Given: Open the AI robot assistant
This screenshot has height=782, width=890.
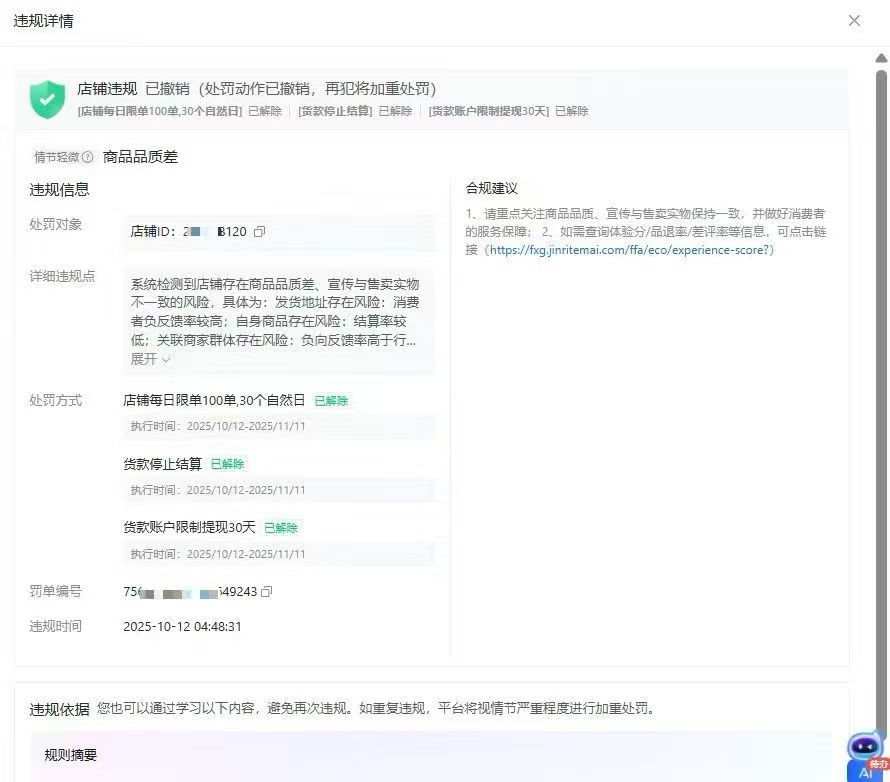Looking at the screenshot, I should point(863,747).
